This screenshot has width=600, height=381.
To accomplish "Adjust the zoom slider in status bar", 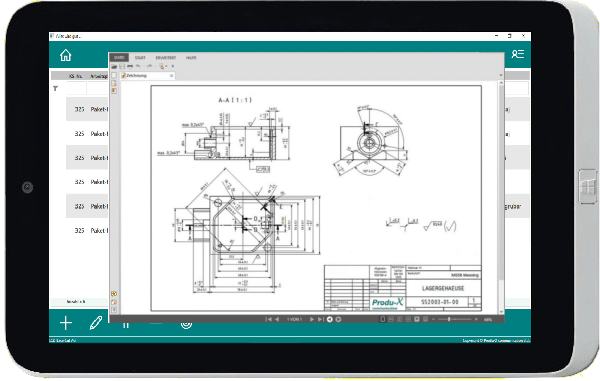I will coord(448,319).
